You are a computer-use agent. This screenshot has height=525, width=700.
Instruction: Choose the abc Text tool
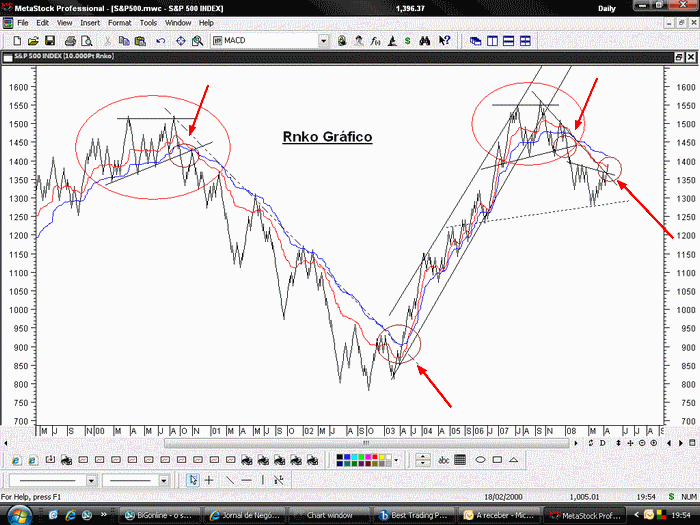[x=443, y=460]
